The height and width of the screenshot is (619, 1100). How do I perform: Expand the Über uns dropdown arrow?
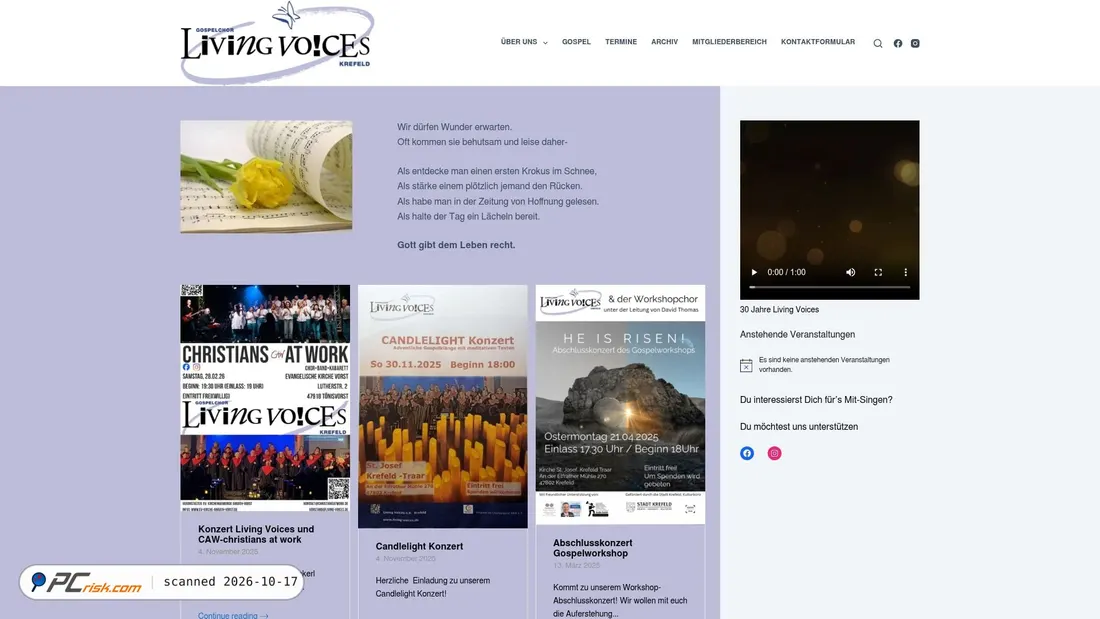pos(545,43)
